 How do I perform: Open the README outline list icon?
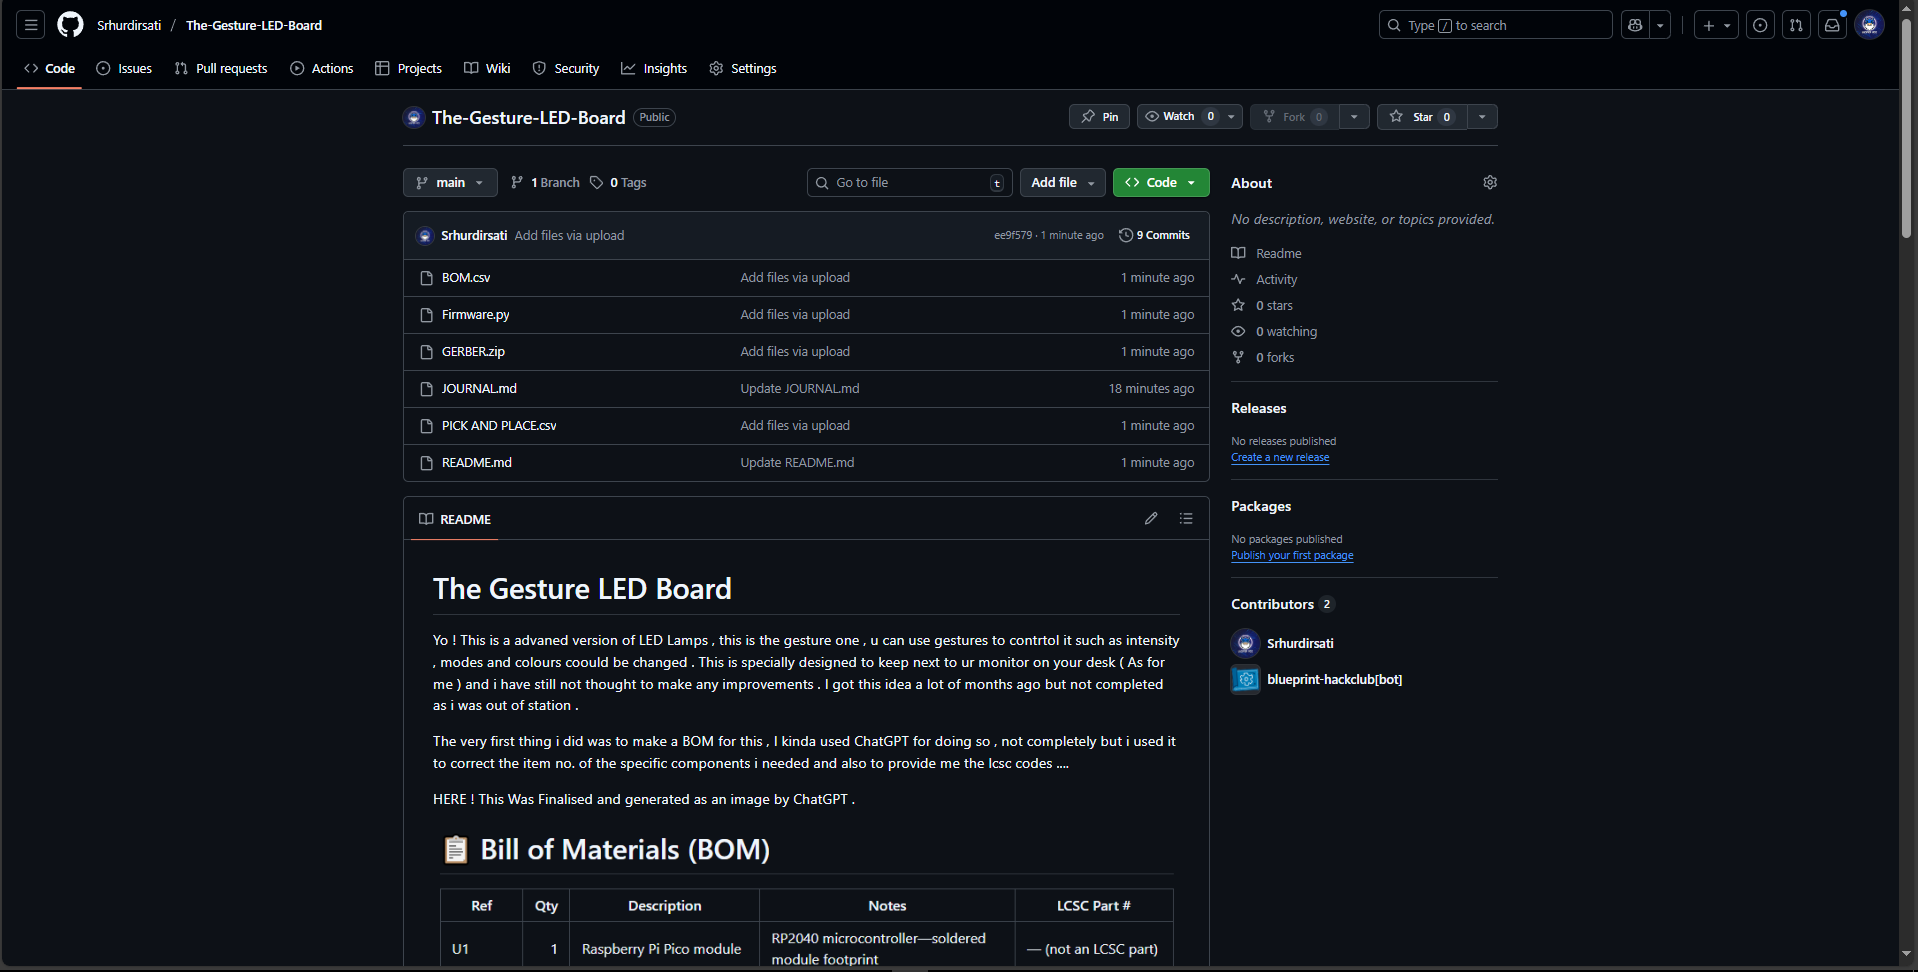1186,518
